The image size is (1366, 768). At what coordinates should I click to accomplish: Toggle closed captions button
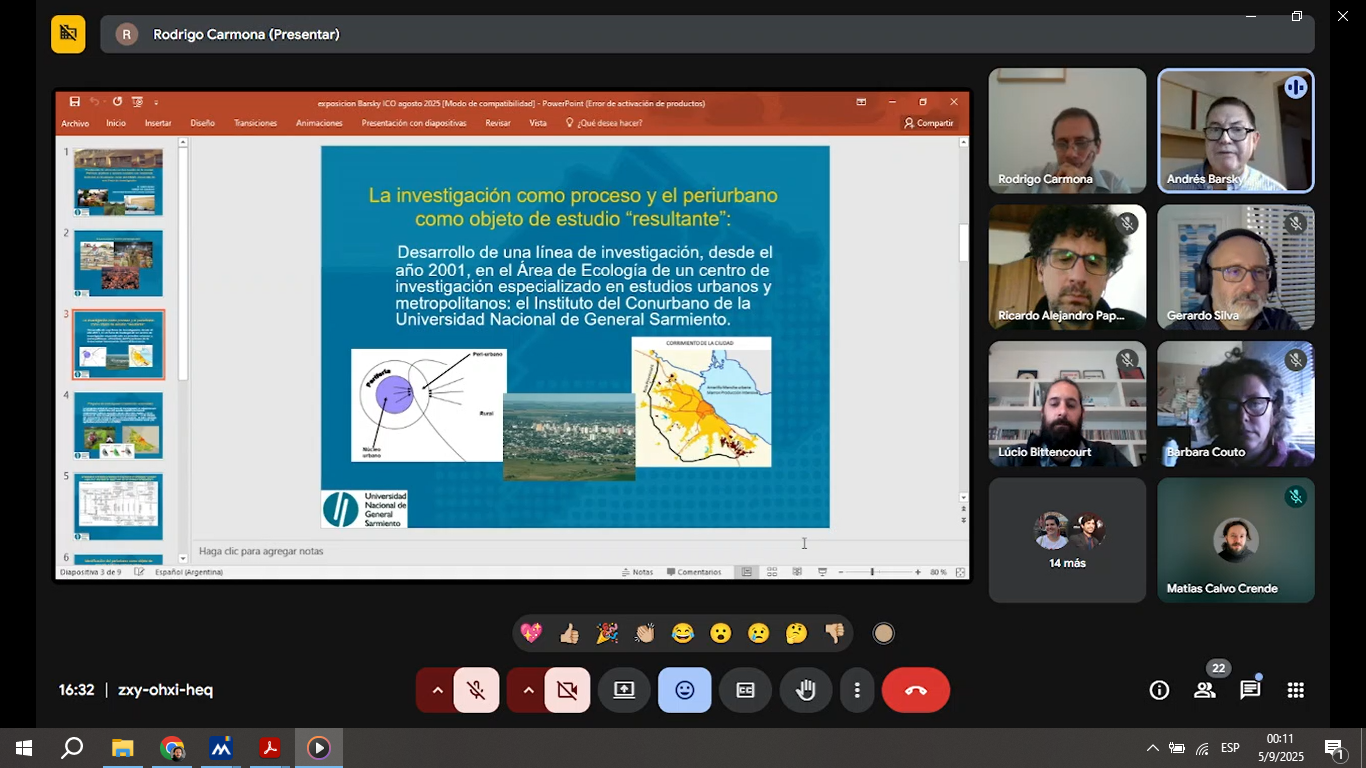[x=745, y=690]
